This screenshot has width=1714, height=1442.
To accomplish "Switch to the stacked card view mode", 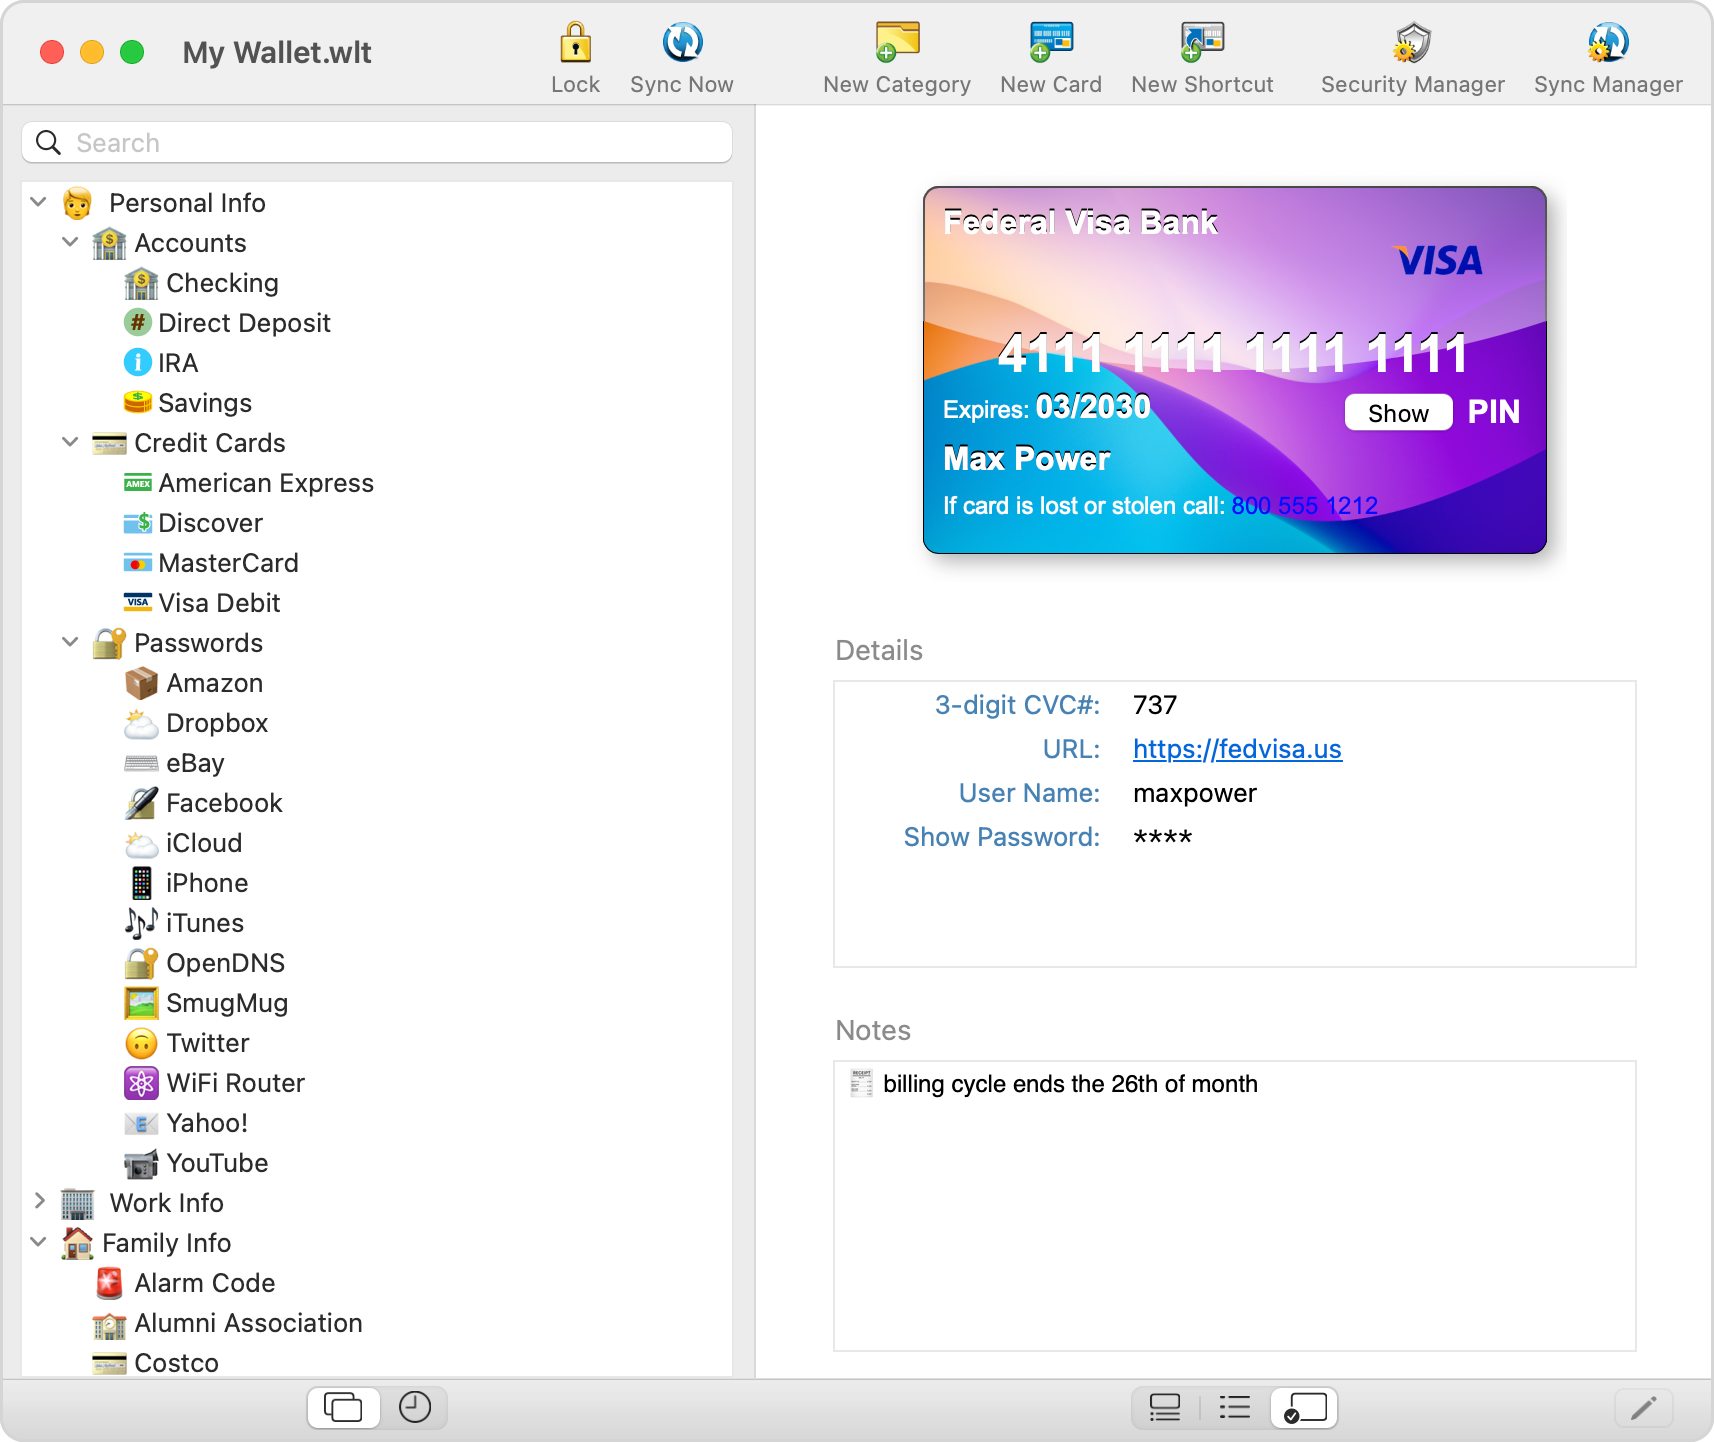I will click(x=1165, y=1408).
